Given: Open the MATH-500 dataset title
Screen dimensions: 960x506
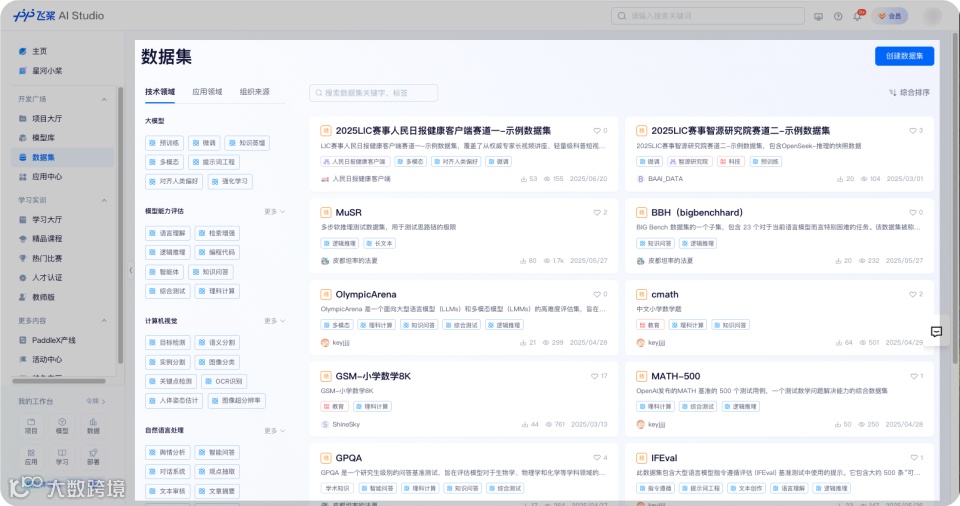Looking at the screenshot, I should pyautogui.click(x=675, y=376).
